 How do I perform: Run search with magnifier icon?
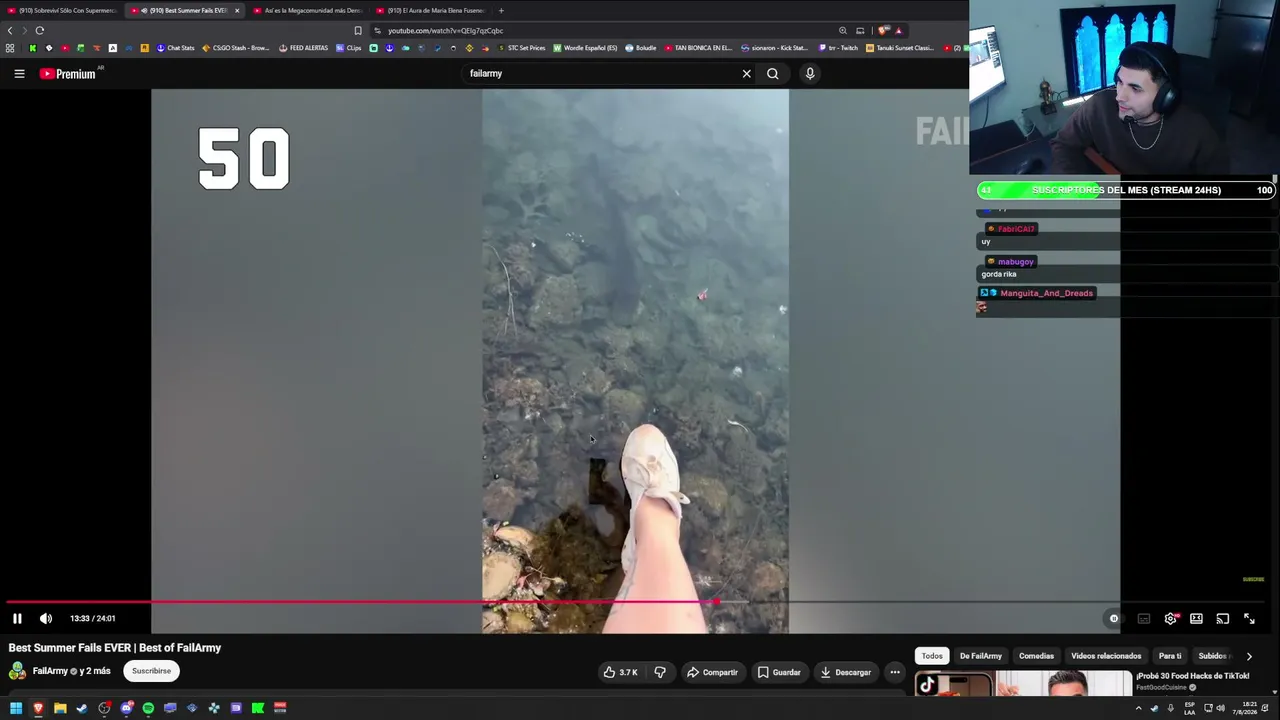point(773,73)
